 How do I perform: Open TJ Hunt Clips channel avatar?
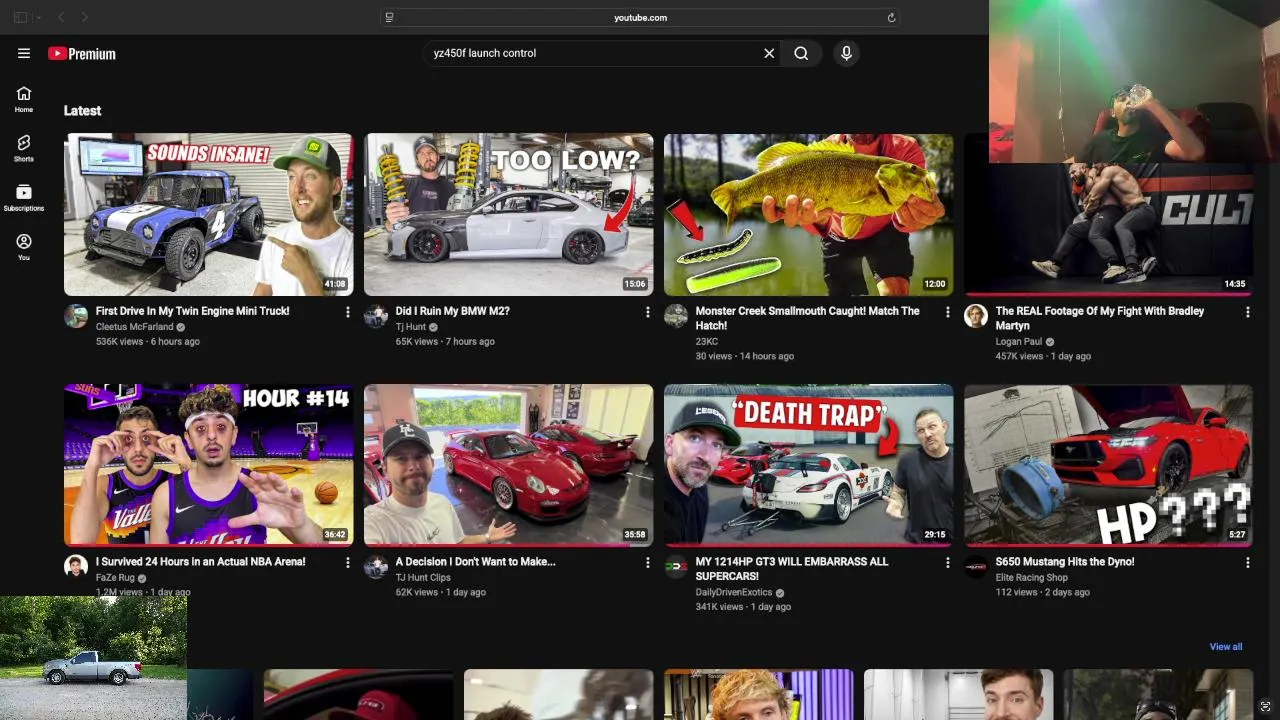[x=376, y=567]
